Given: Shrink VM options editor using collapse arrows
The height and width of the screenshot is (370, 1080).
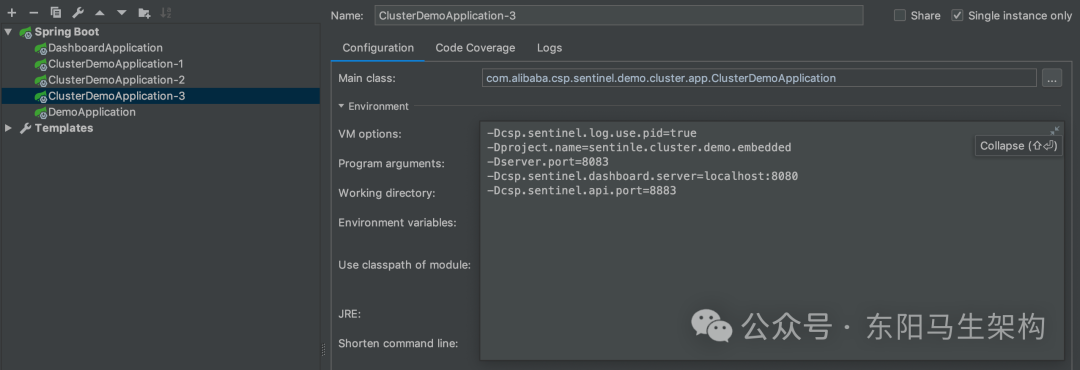Looking at the screenshot, I should 1054,131.
